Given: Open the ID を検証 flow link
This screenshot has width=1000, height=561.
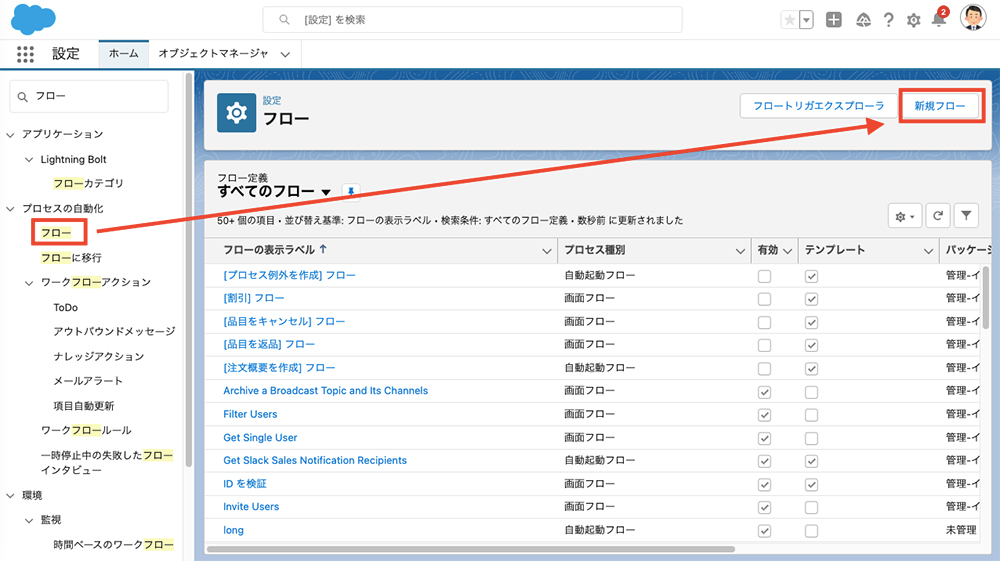Looking at the screenshot, I should (245, 484).
